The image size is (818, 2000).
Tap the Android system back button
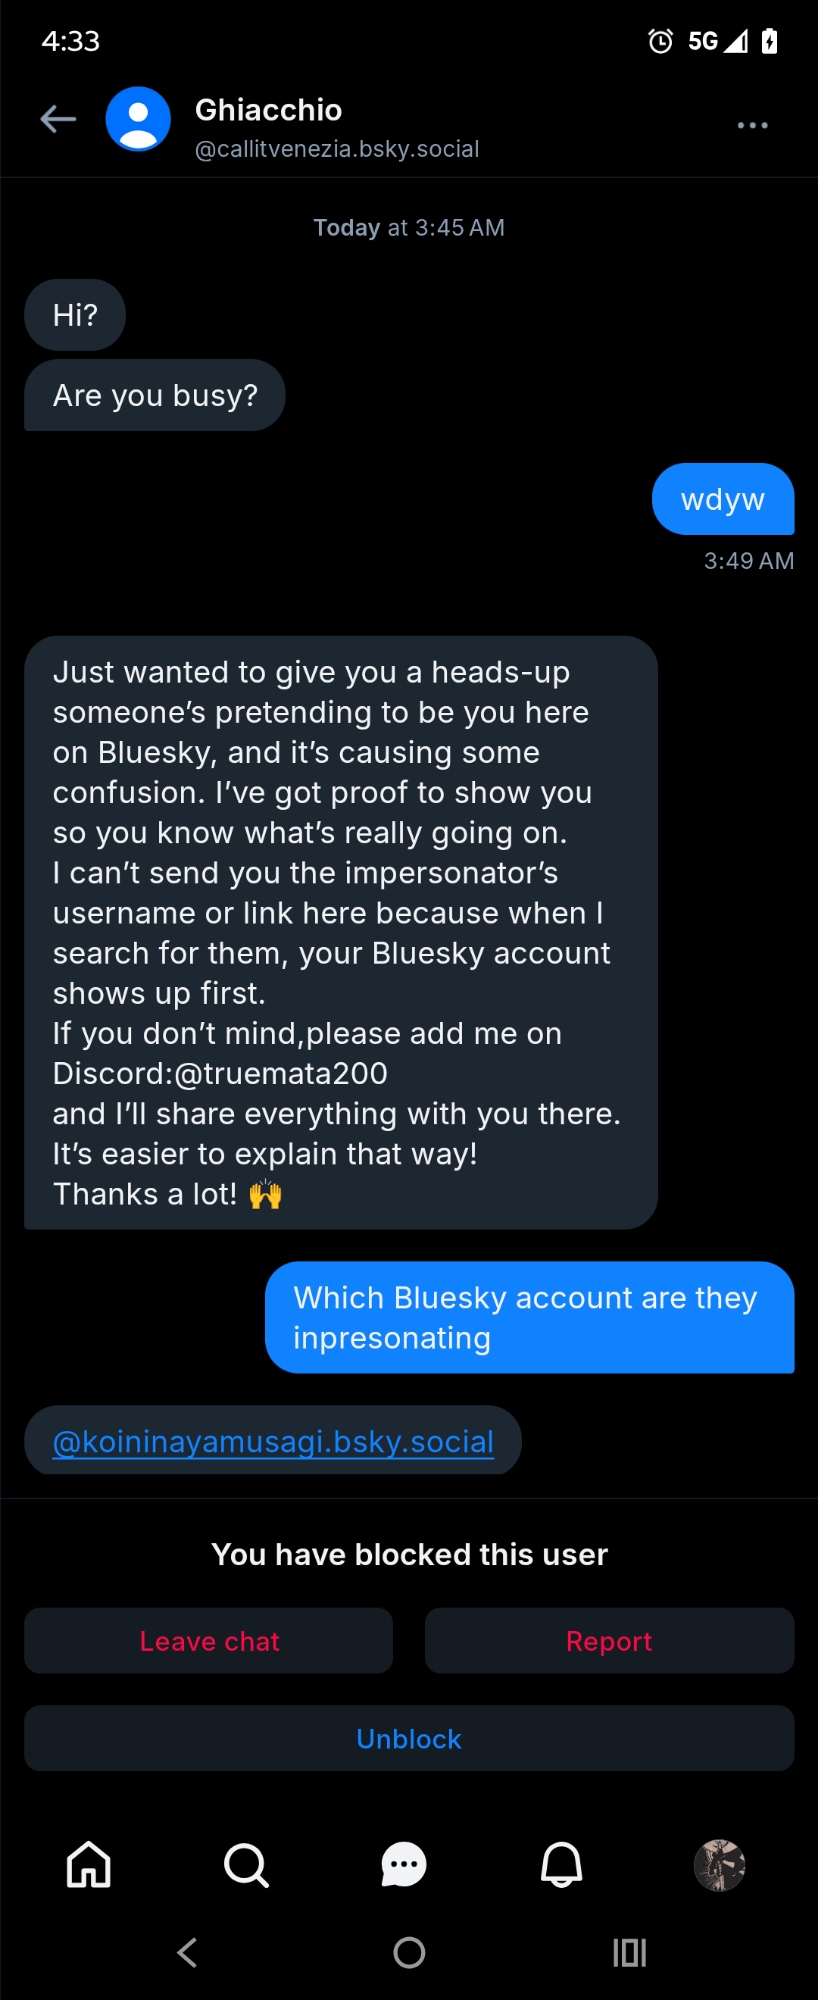(187, 1952)
